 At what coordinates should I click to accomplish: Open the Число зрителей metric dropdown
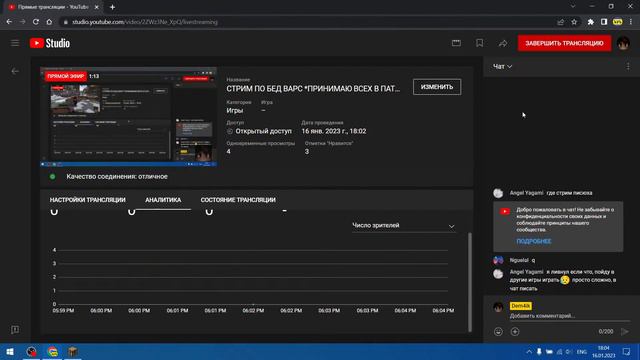[404, 226]
